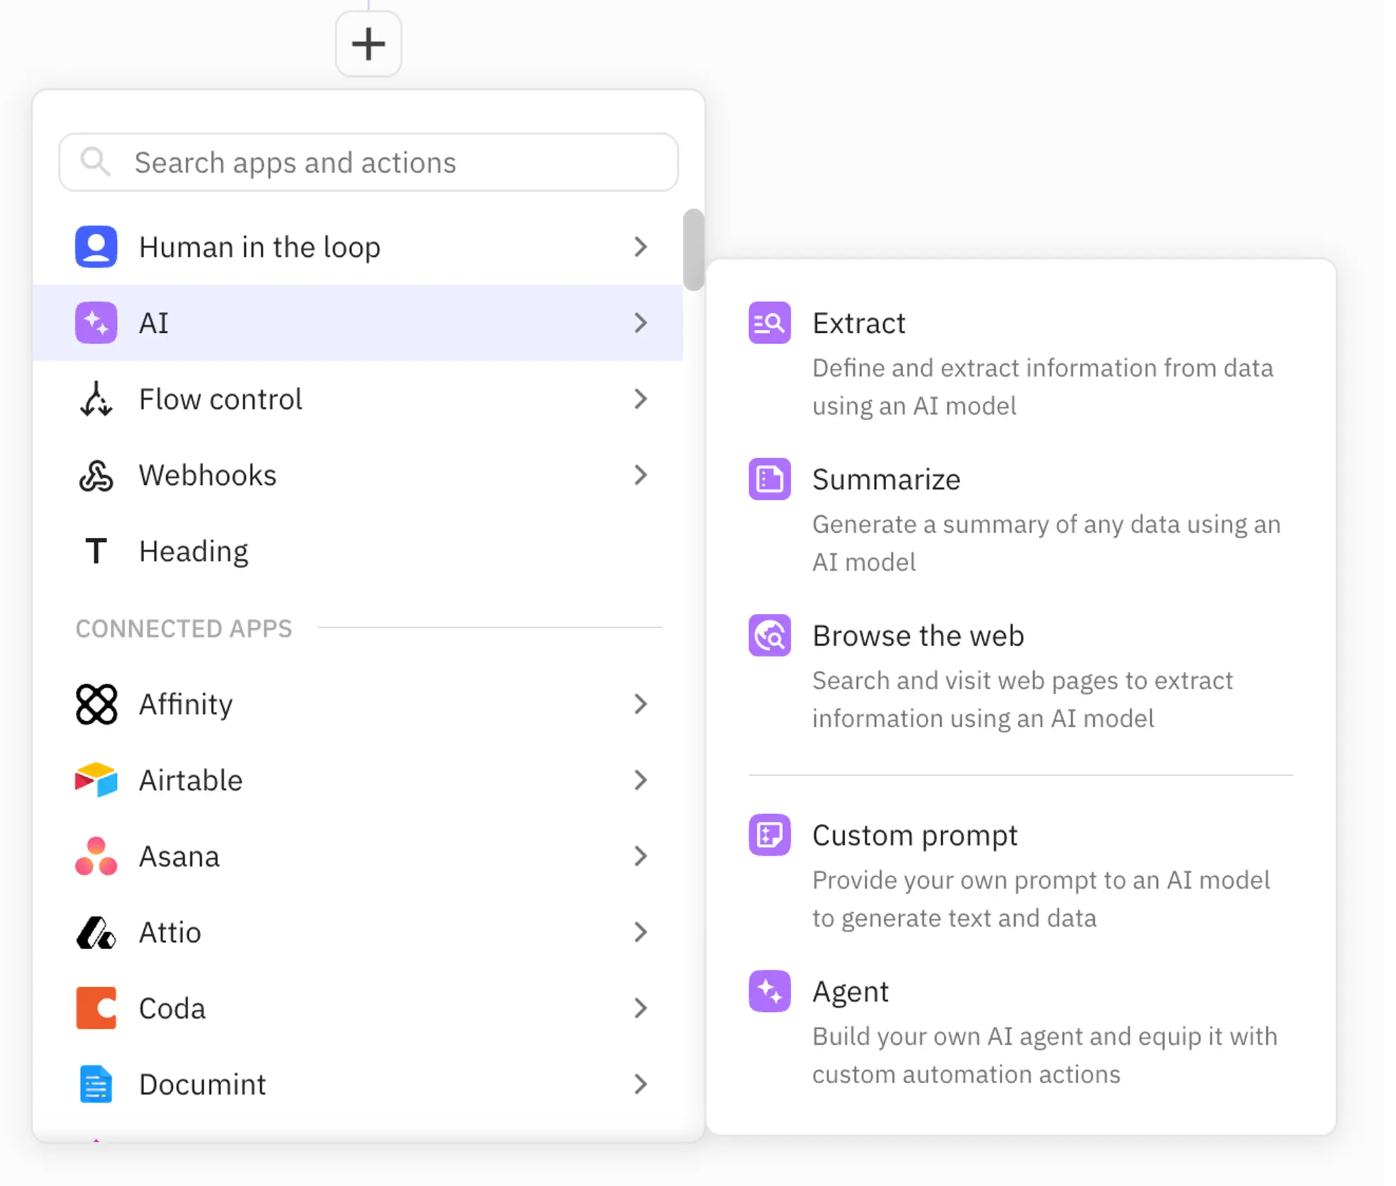Click the apps list scrollbar thumb
1396x1186 pixels.
[693, 249]
